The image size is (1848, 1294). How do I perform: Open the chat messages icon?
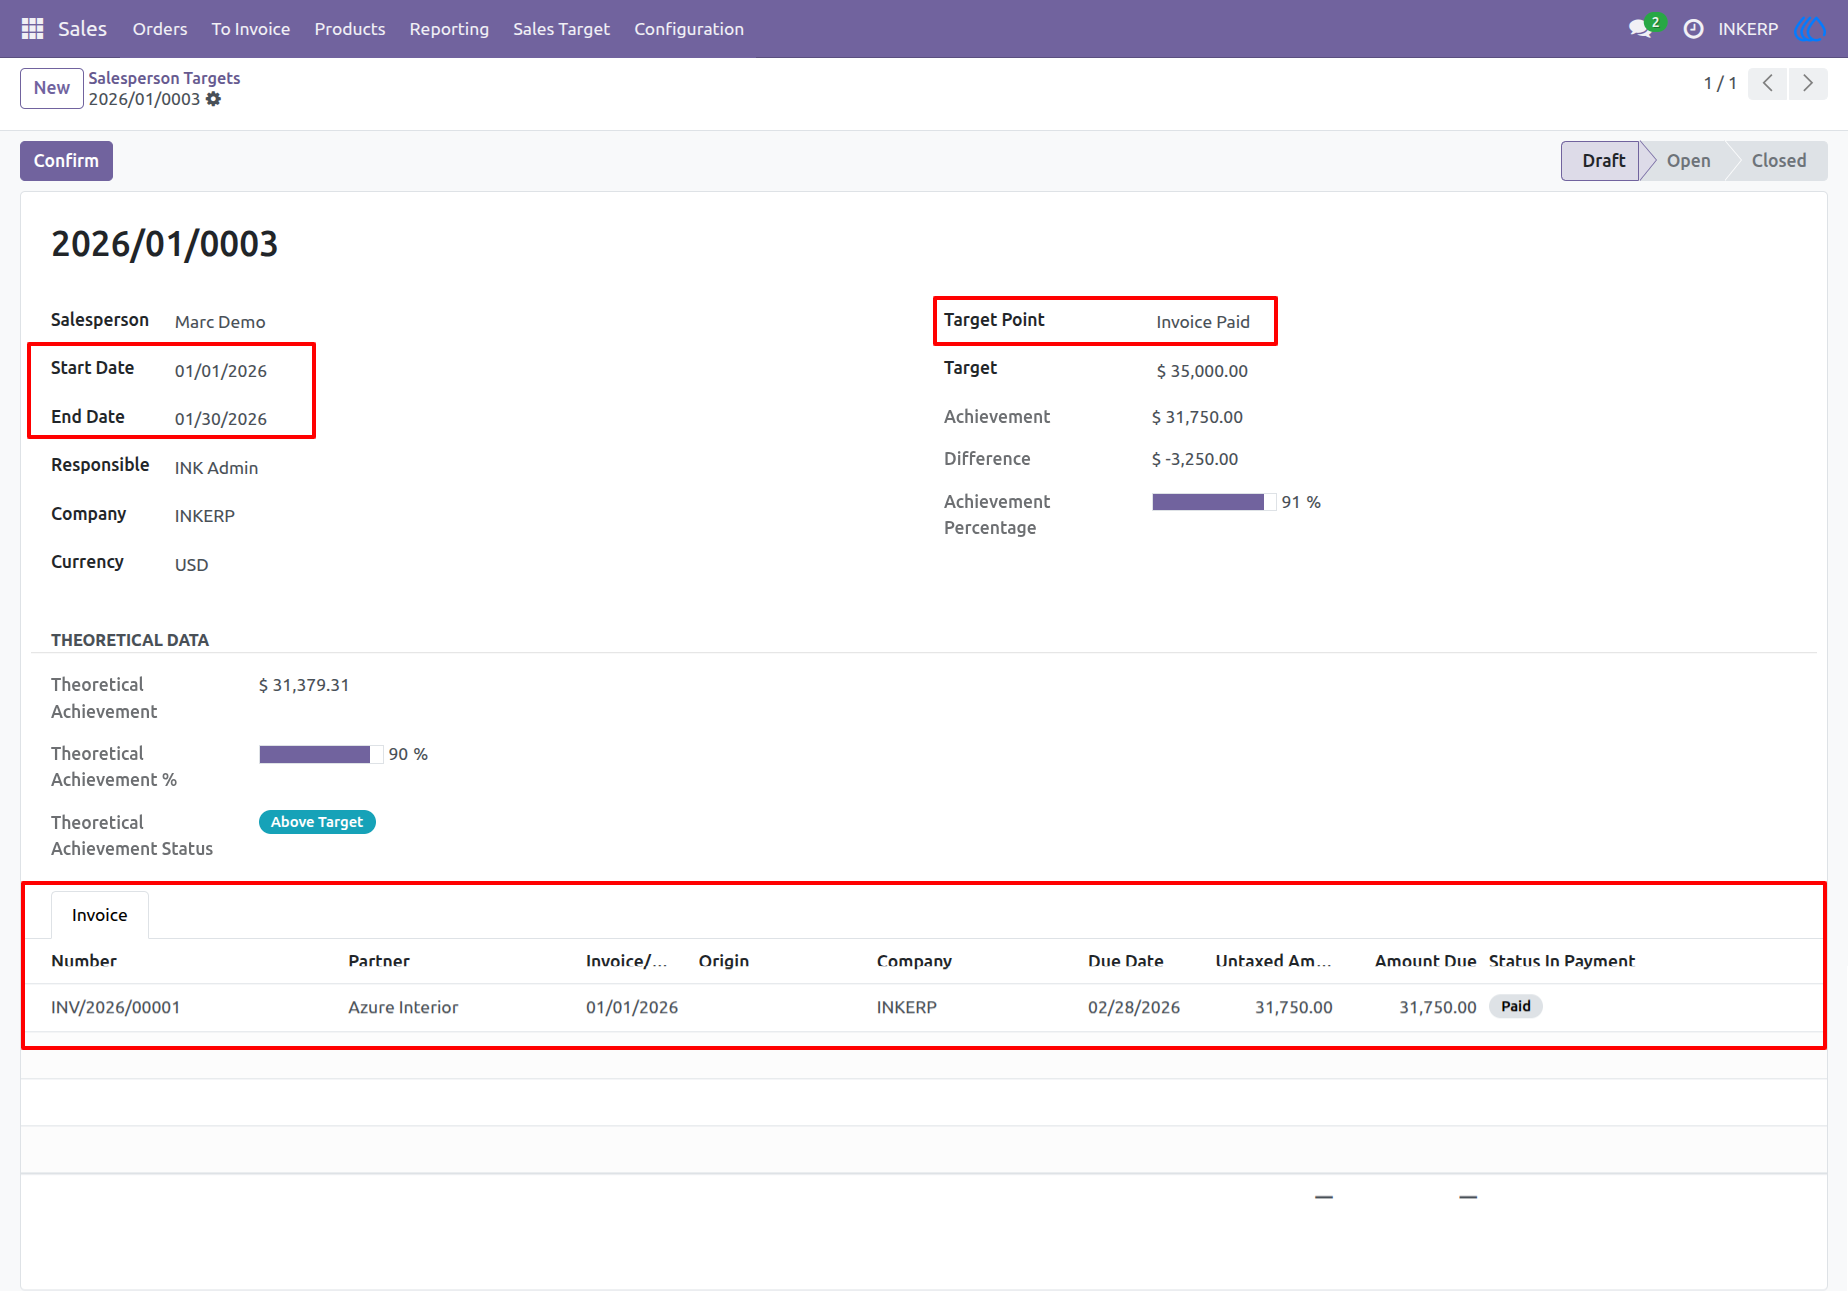tap(1641, 29)
